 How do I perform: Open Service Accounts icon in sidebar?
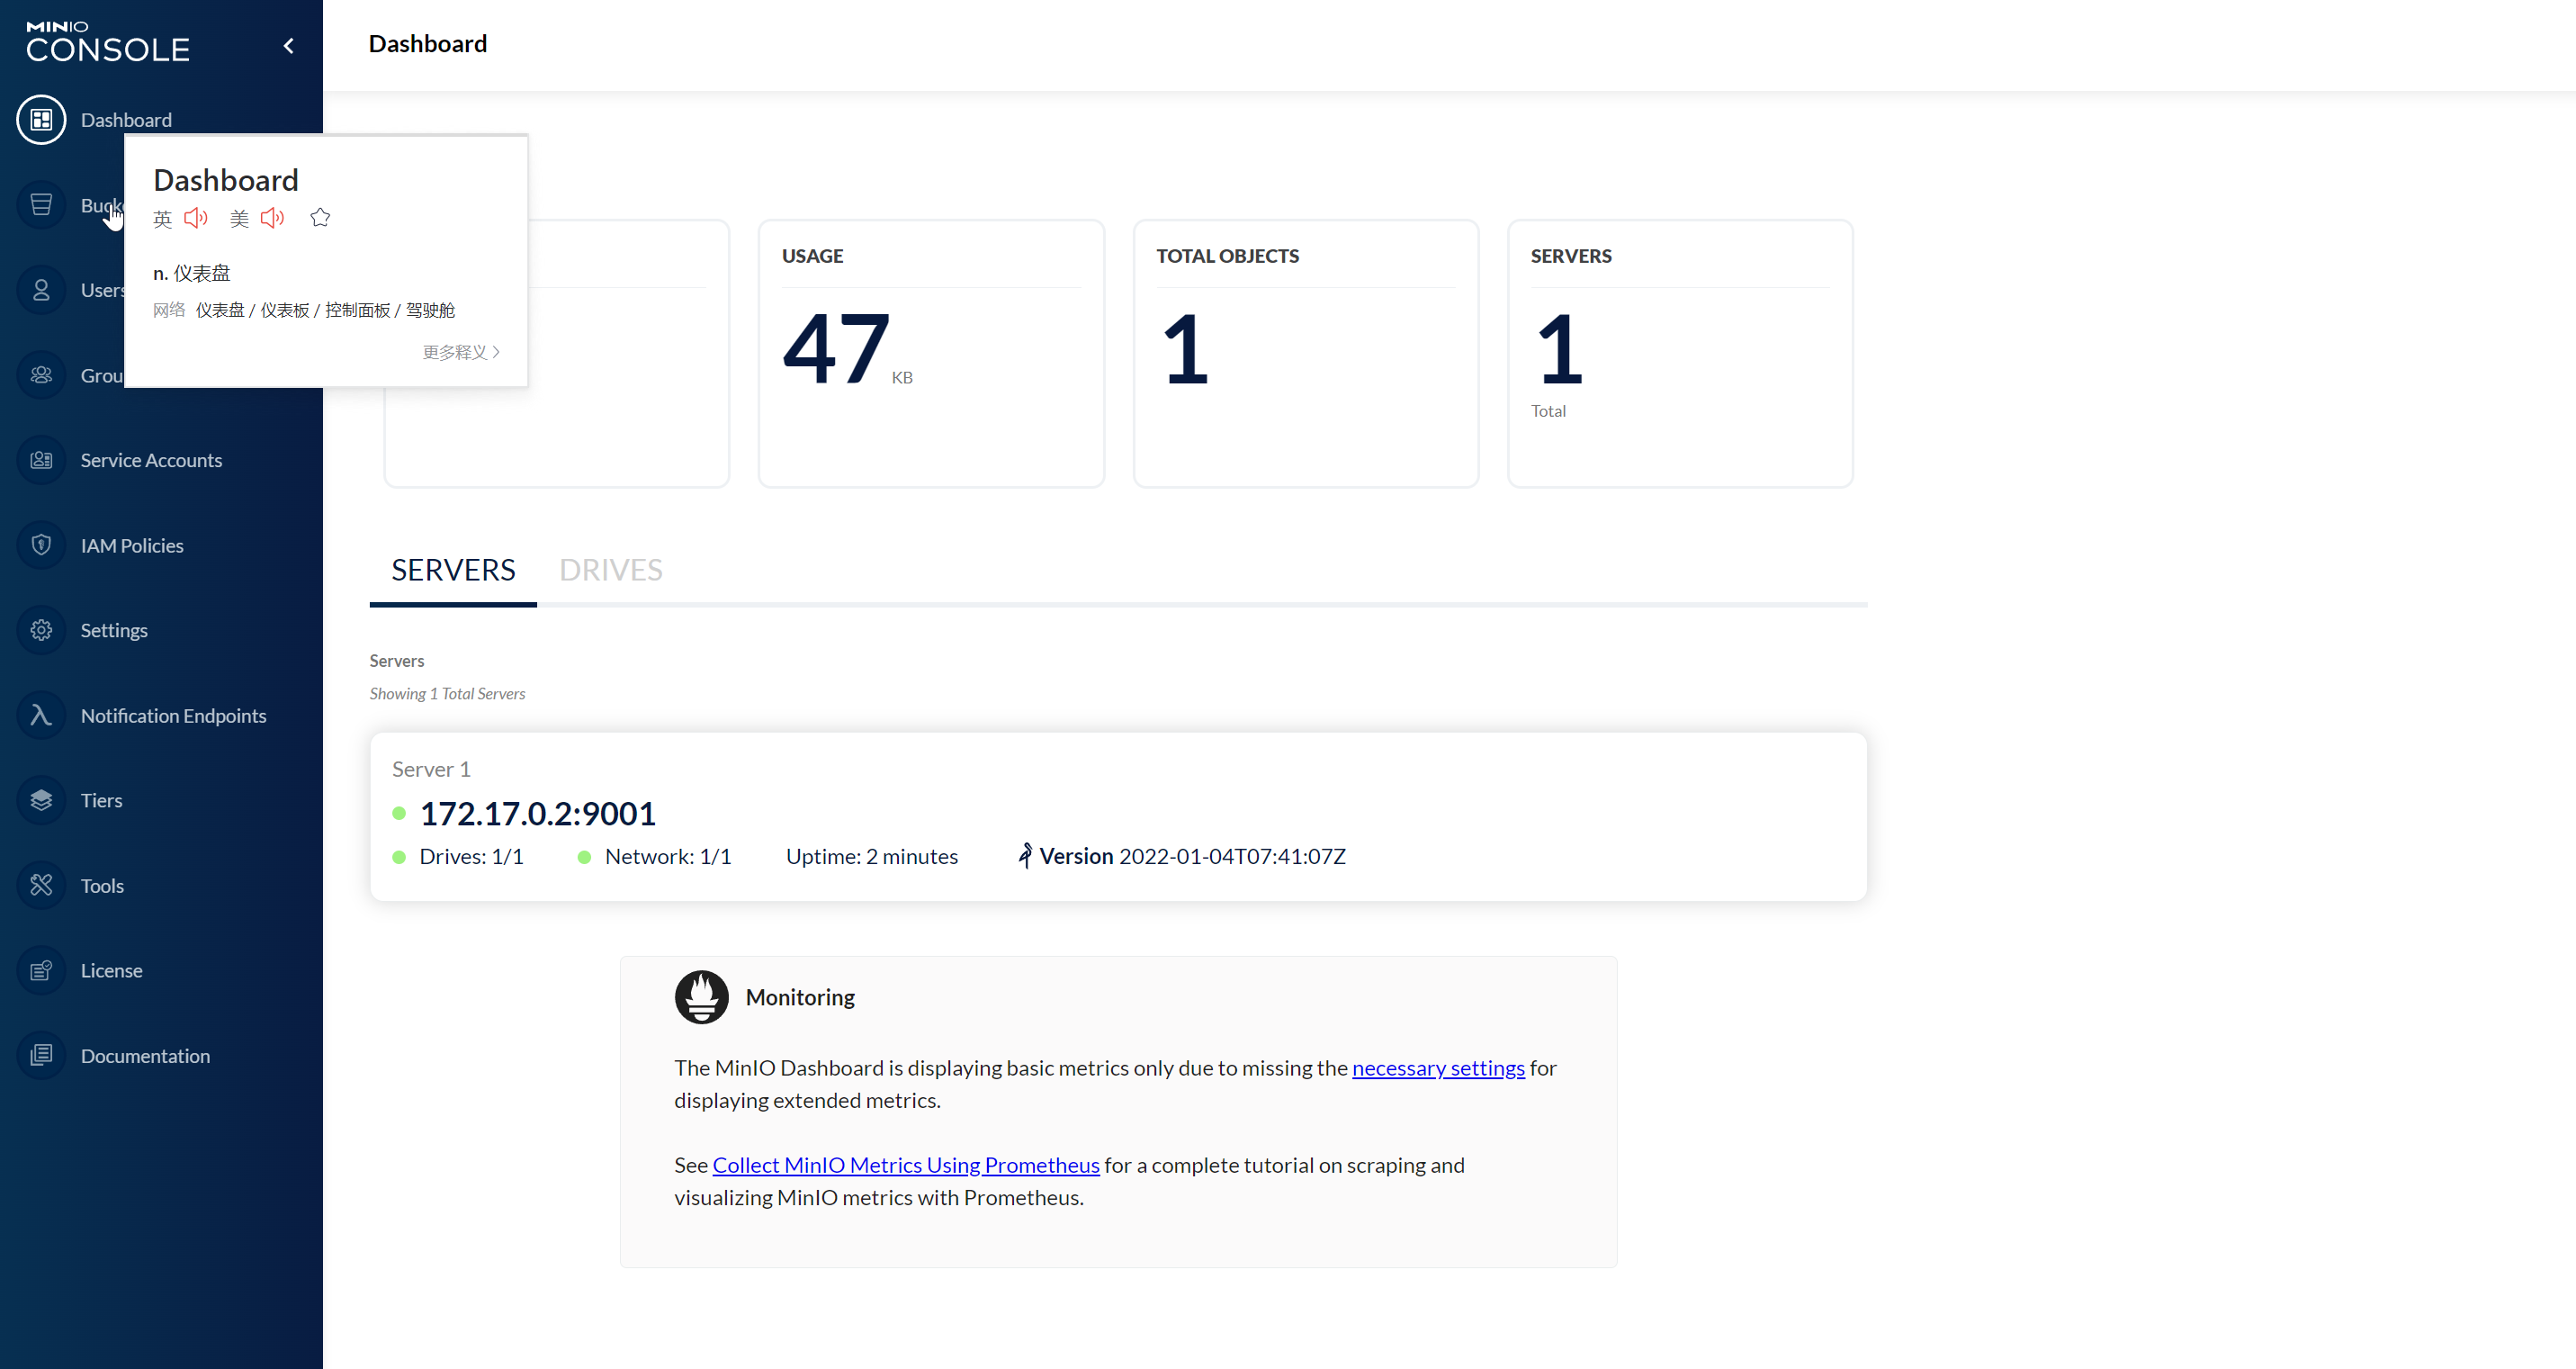point(41,460)
